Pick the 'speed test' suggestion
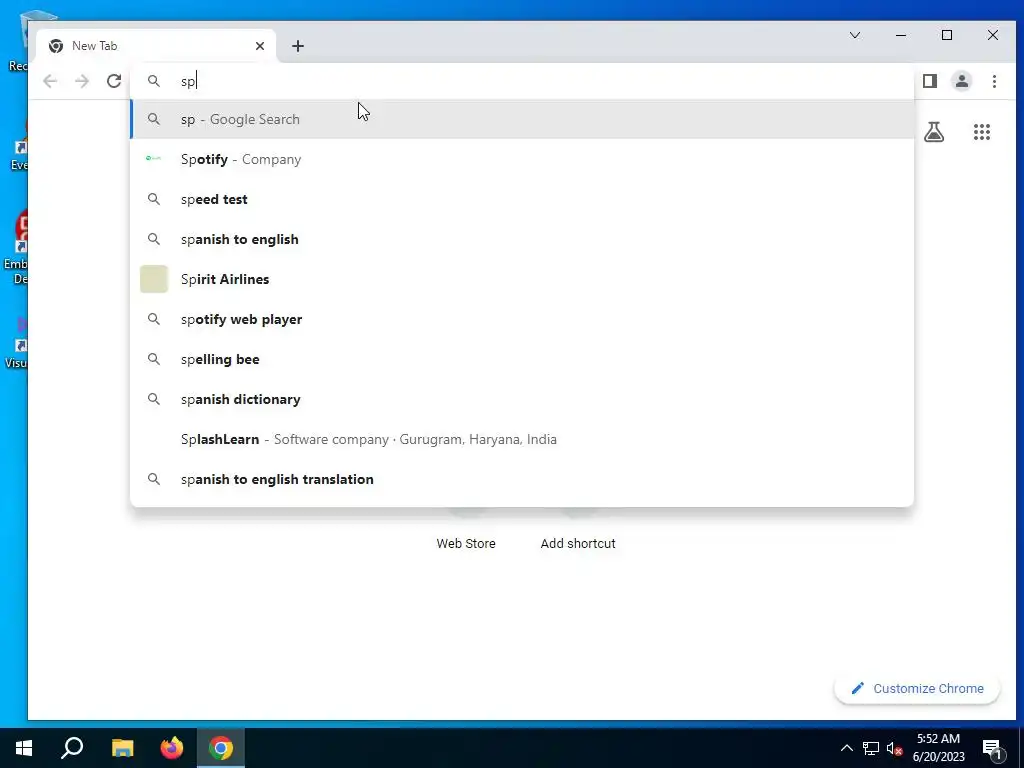The height and width of the screenshot is (768, 1024). tap(522, 199)
